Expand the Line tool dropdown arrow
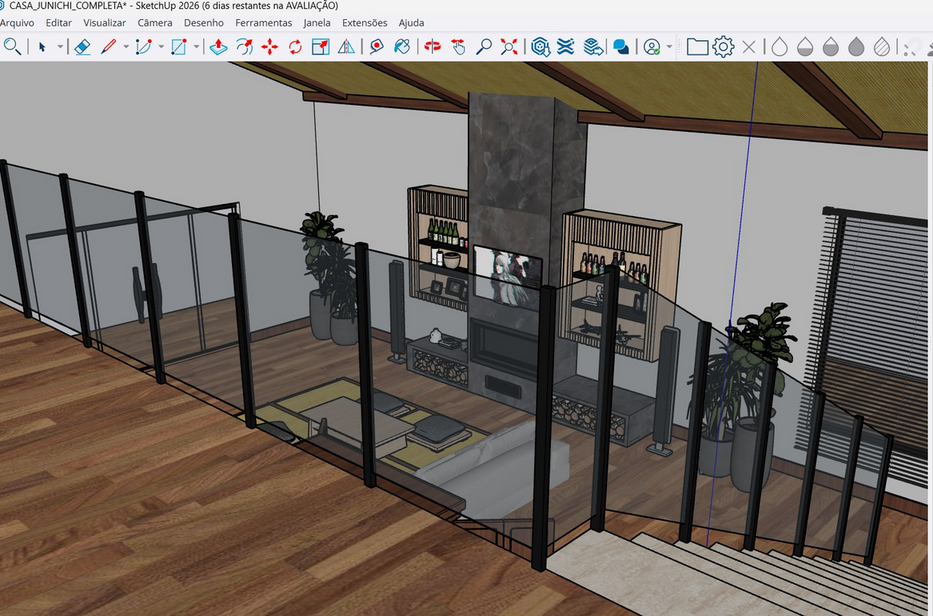The height and width of the screenshot is (616, 933). coord(126,47)
